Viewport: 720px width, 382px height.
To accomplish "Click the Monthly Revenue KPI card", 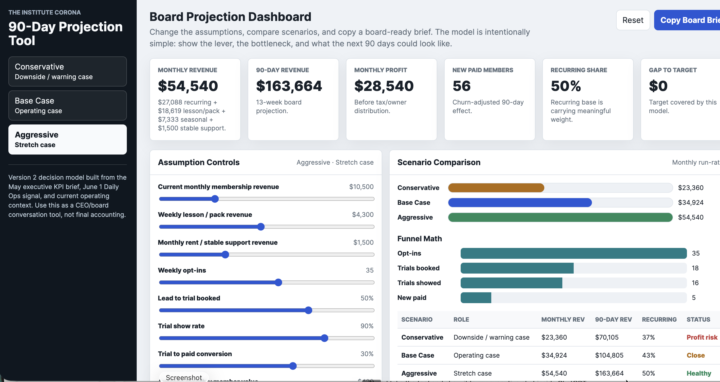I will [195, 99].
